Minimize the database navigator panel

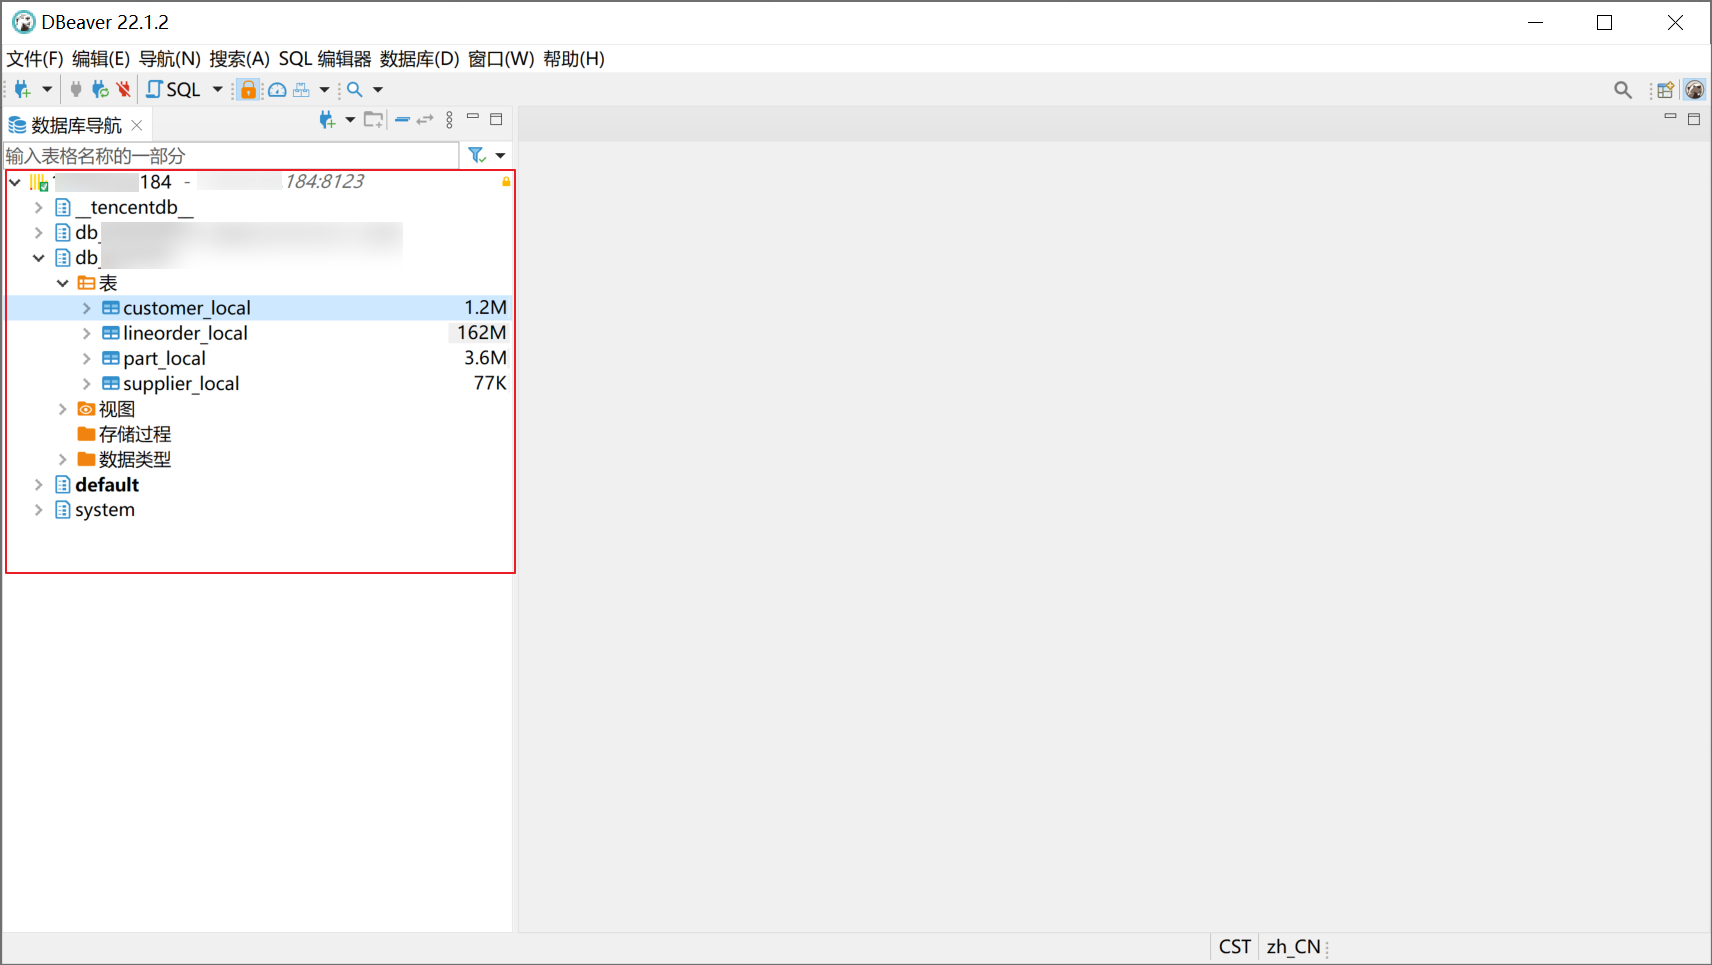(473, 118)
